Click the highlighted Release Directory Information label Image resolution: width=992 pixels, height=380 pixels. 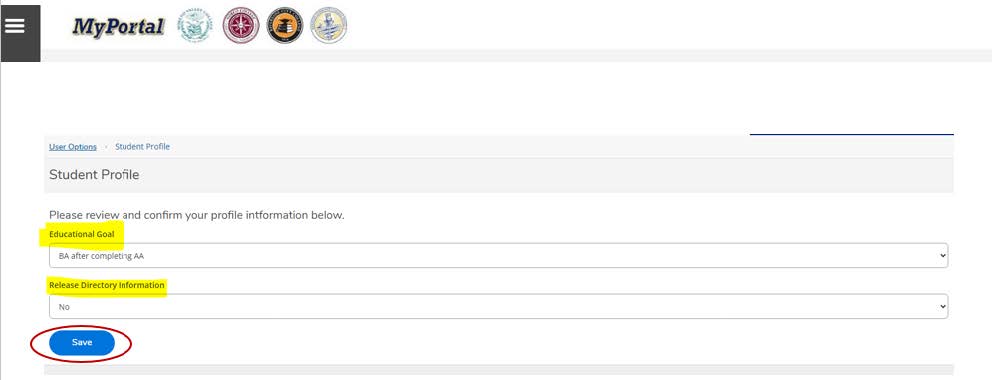click(x=106, y=285)
